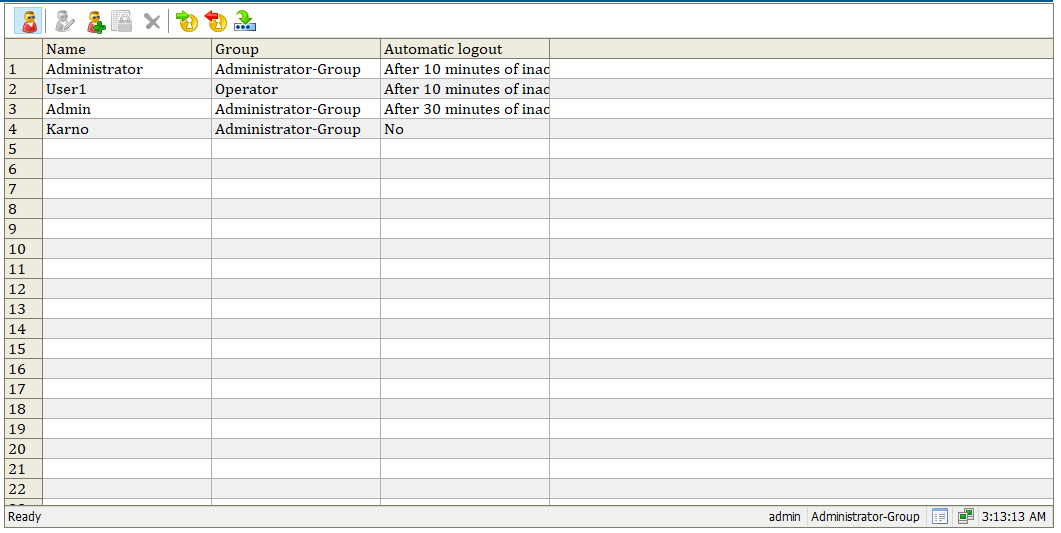The height and width of the screenshot is (533, 1061).
Task: Click the green arrow key icon
Action: (186, 21)
